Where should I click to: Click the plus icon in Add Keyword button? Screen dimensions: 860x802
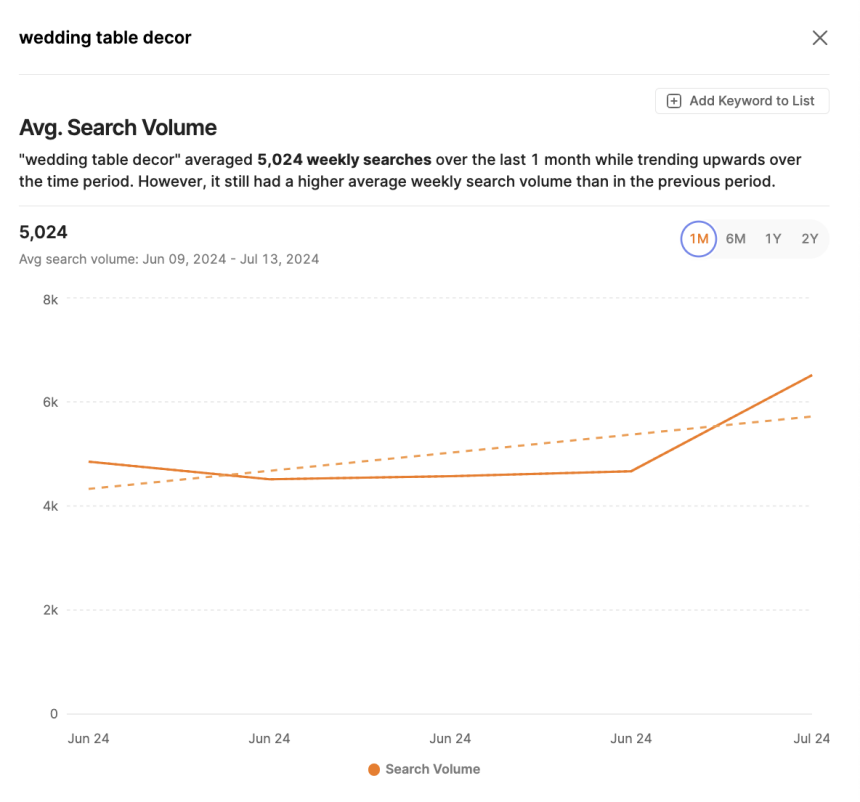674,101
